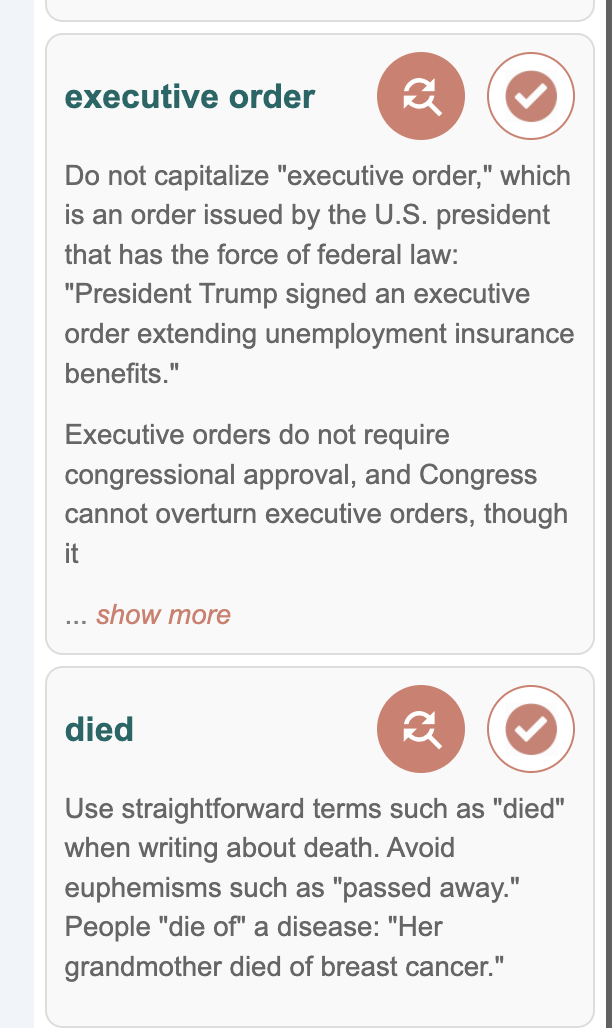
Task: Click the partially visible card at top
Action: pos(320,10)
